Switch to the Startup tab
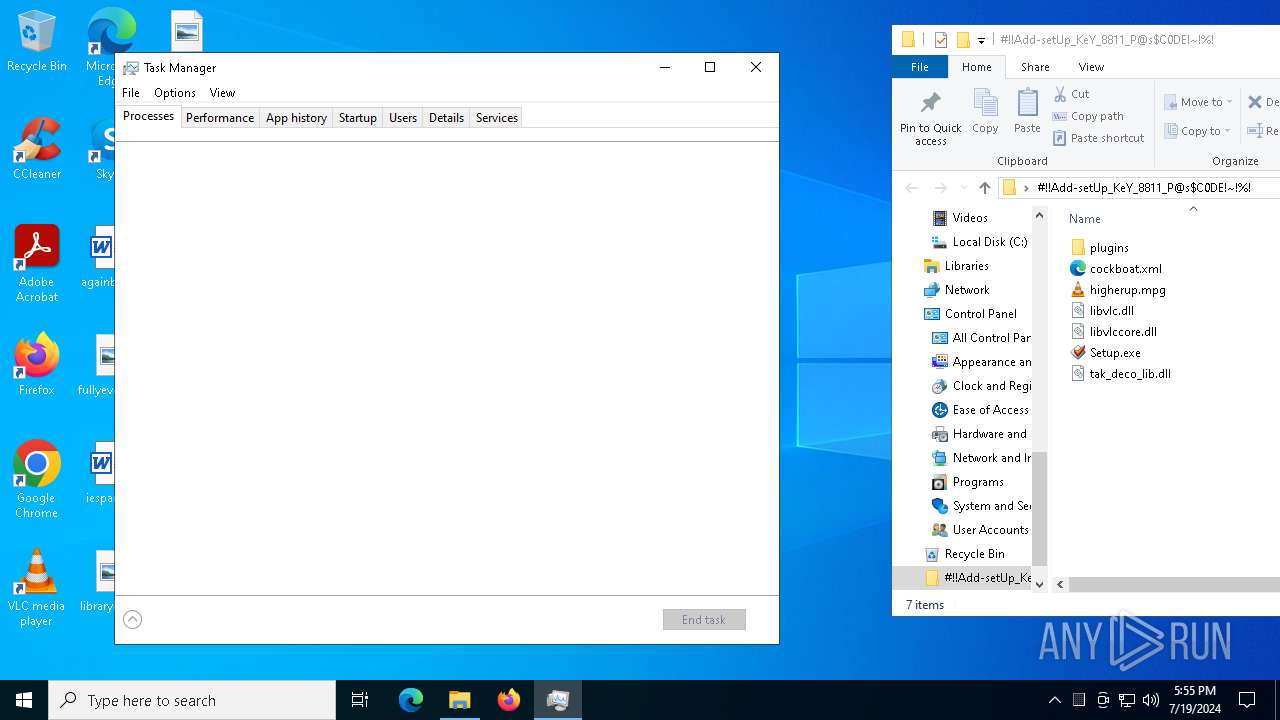The height and width of the screenshot is (720, 1280). pos(357,117)
